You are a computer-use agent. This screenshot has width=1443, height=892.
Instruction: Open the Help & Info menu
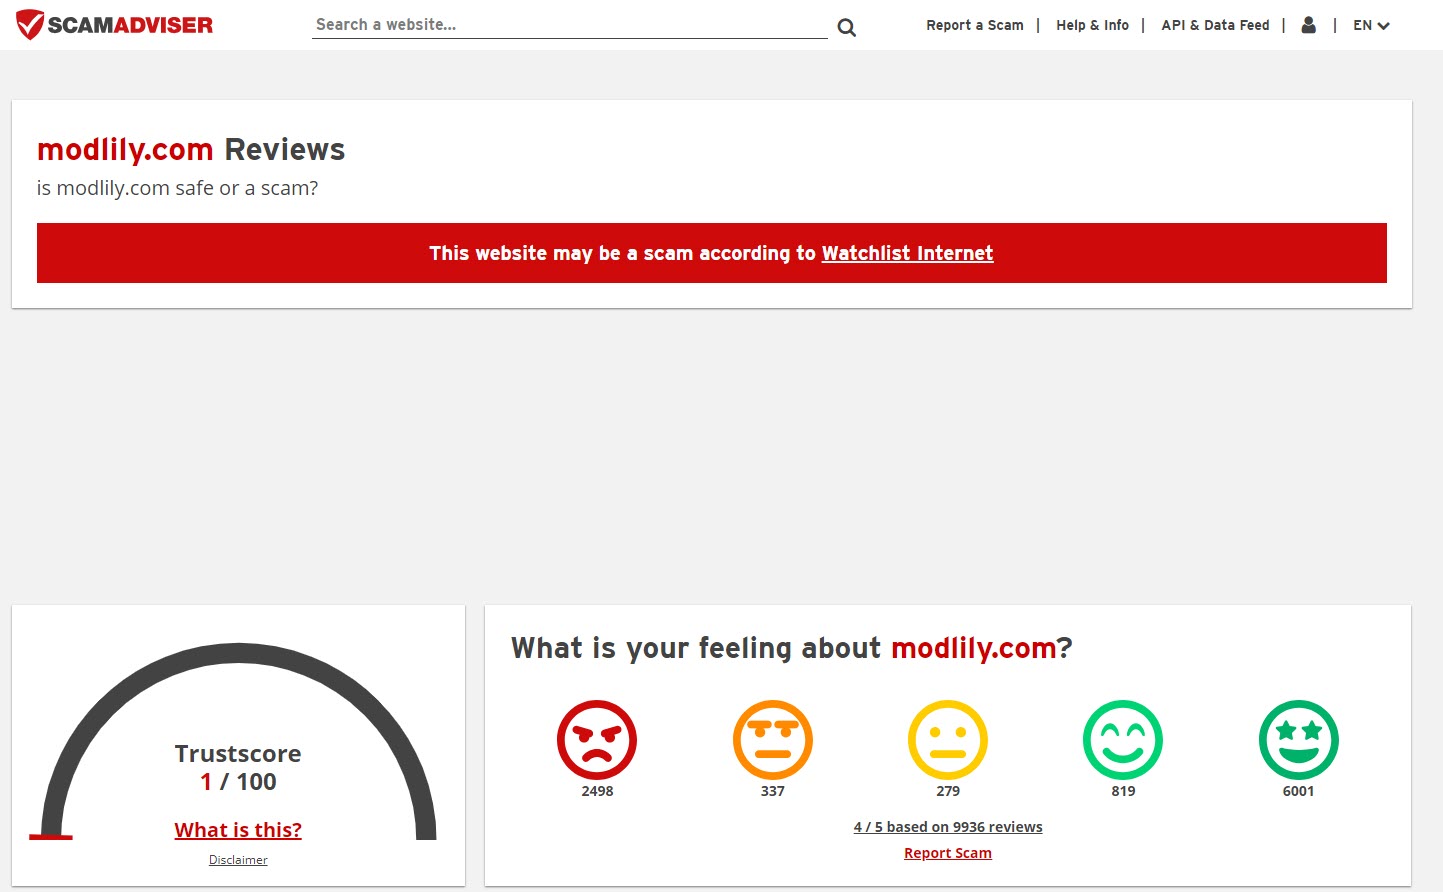(x=1092, y=25)
